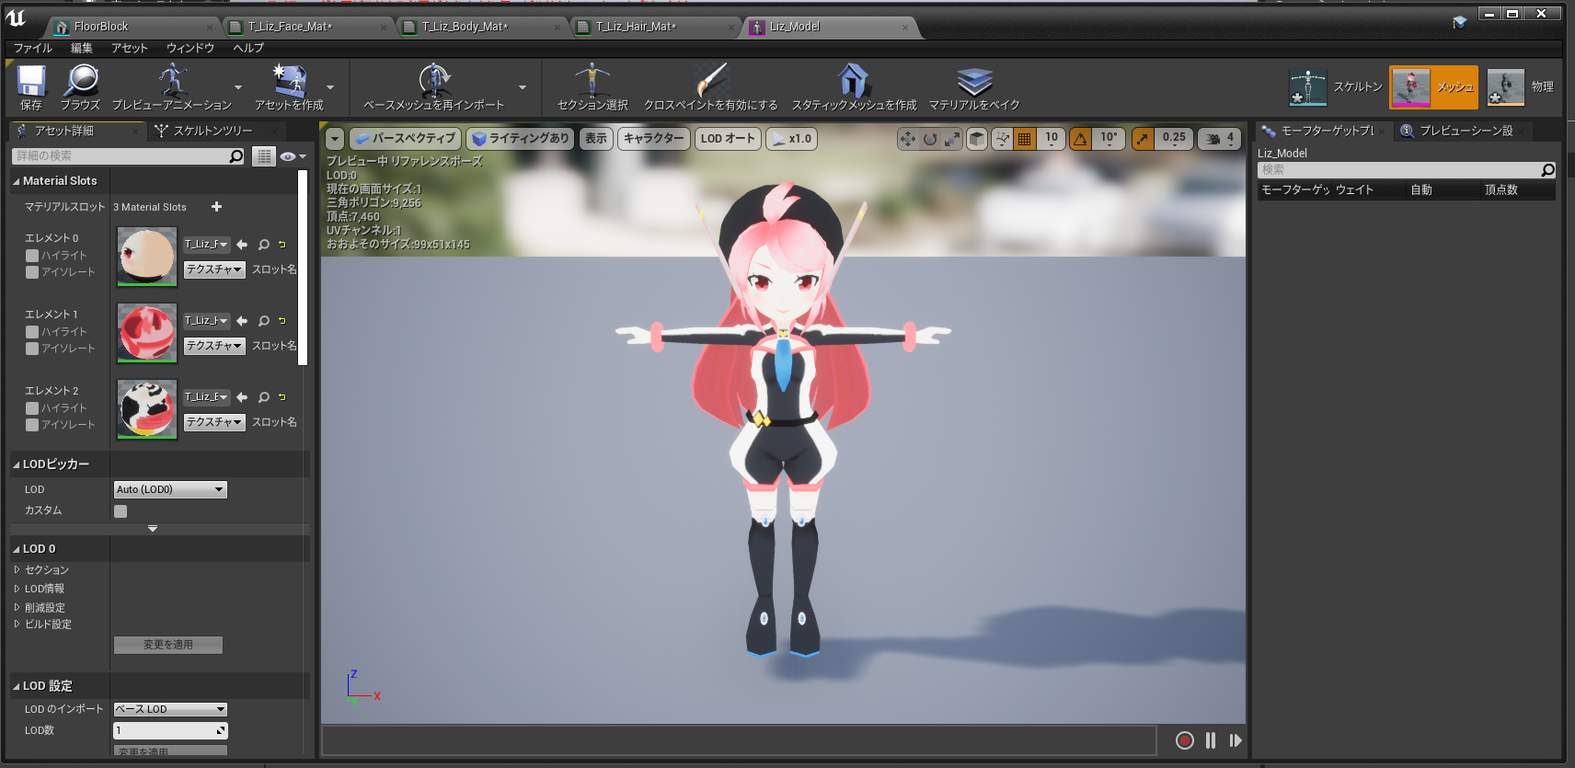The height and width of the screenshot is (768, 1575).
Task: Switch to the プレビューシーン設定 tab
Action: [1466, 131]
